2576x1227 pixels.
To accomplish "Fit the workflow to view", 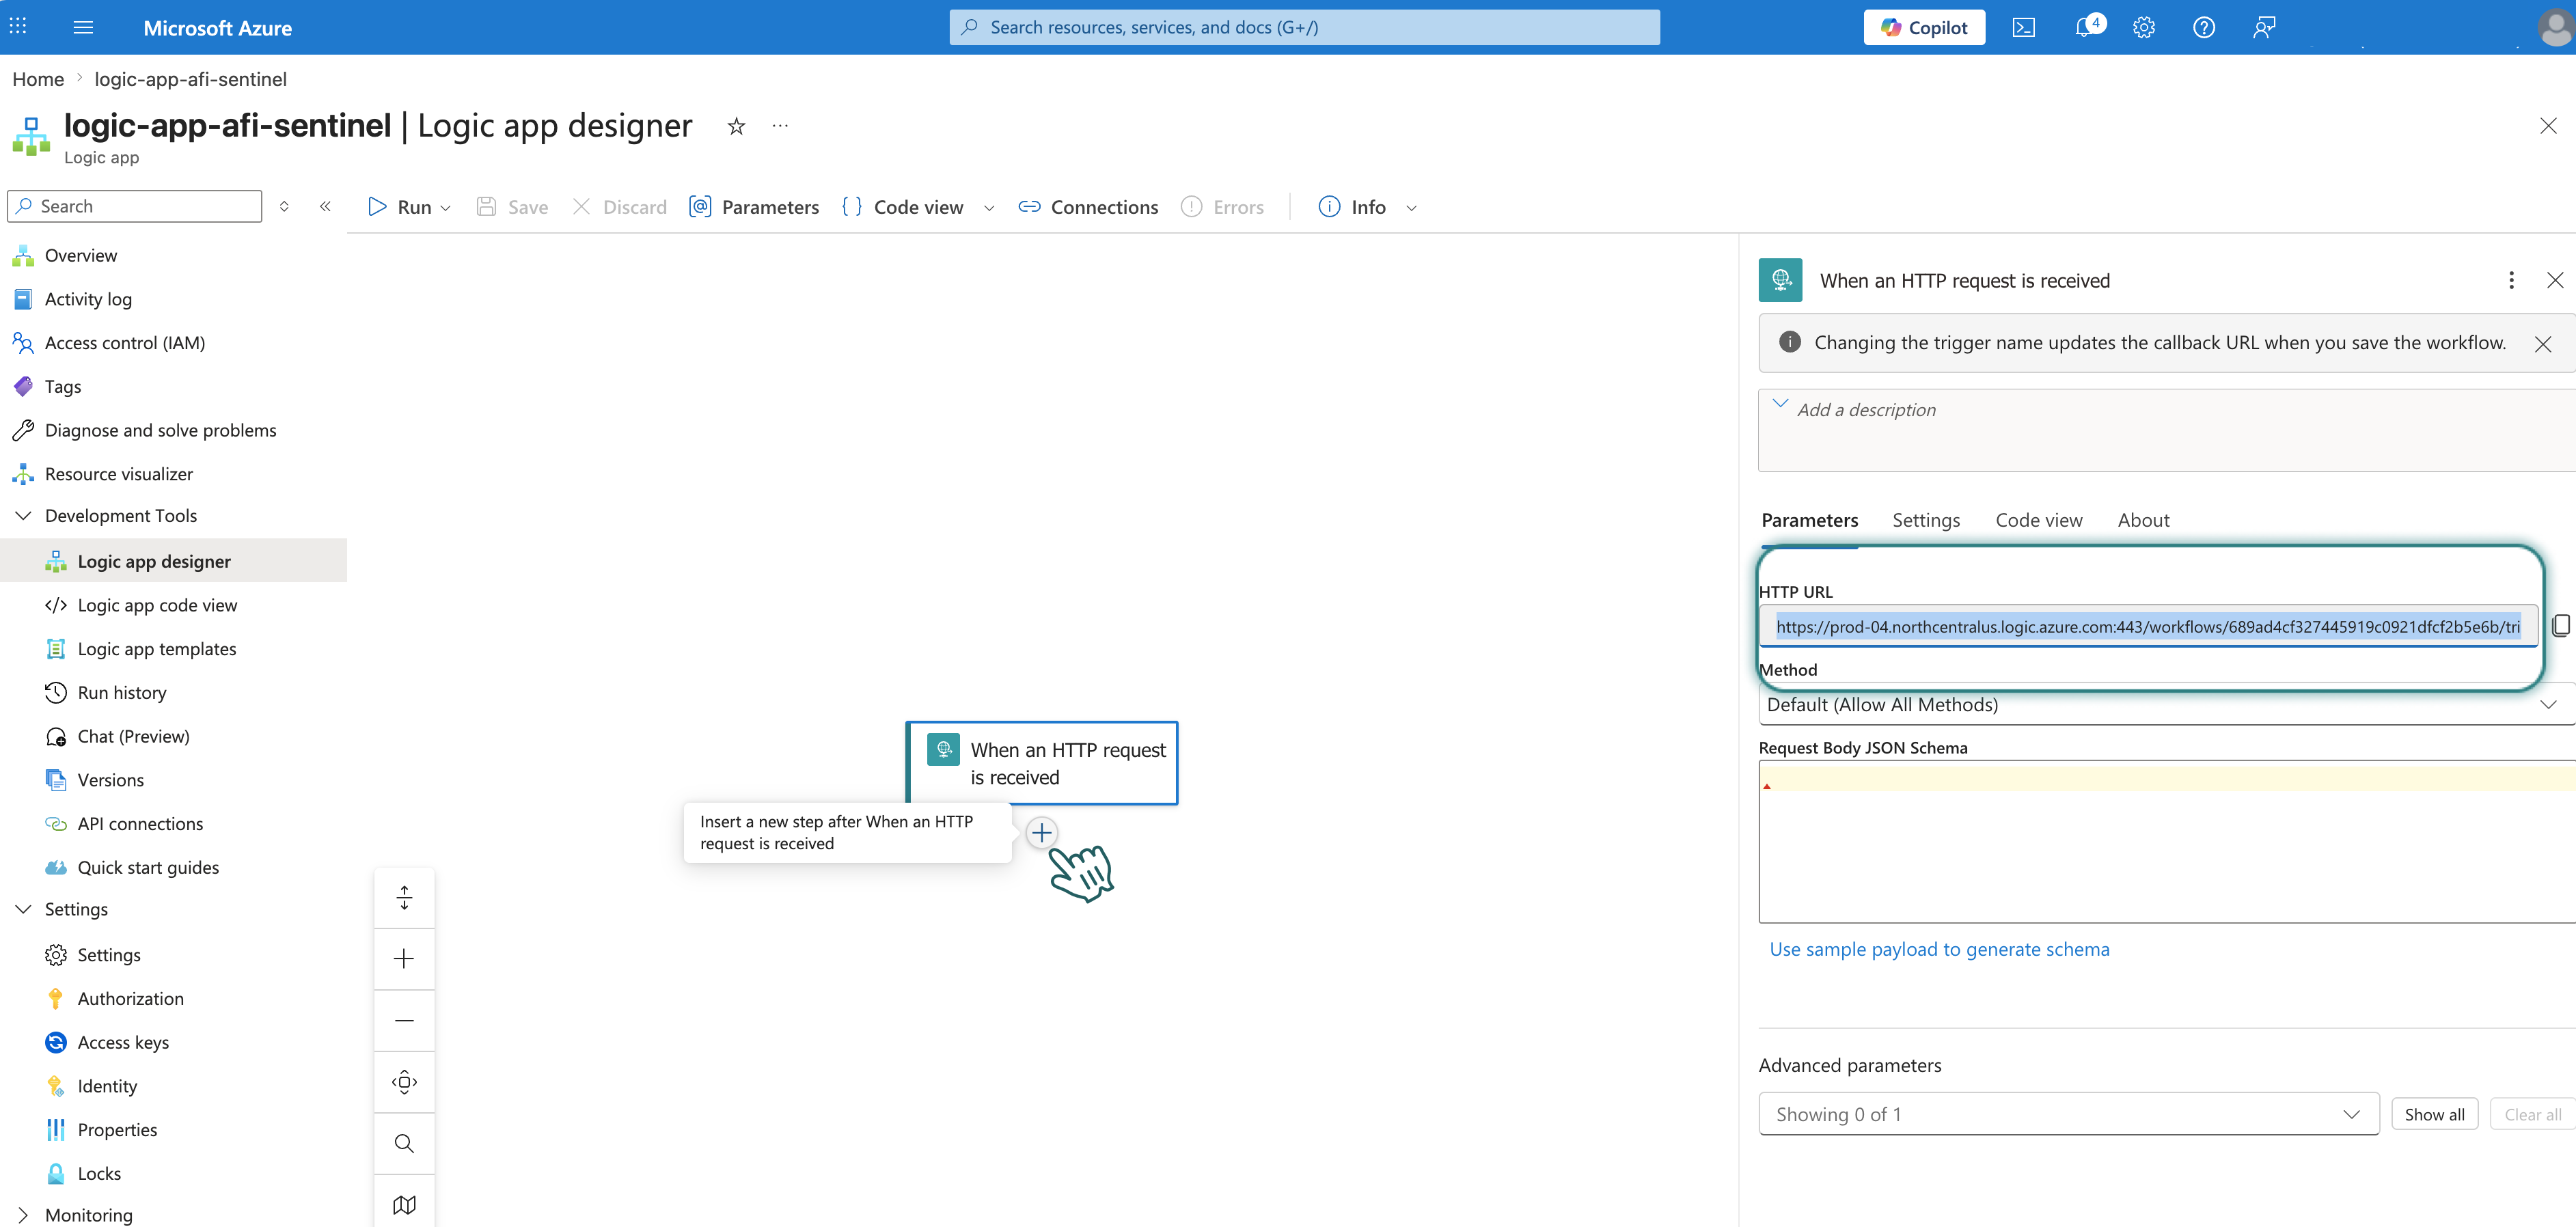I will click(404, 1081).
